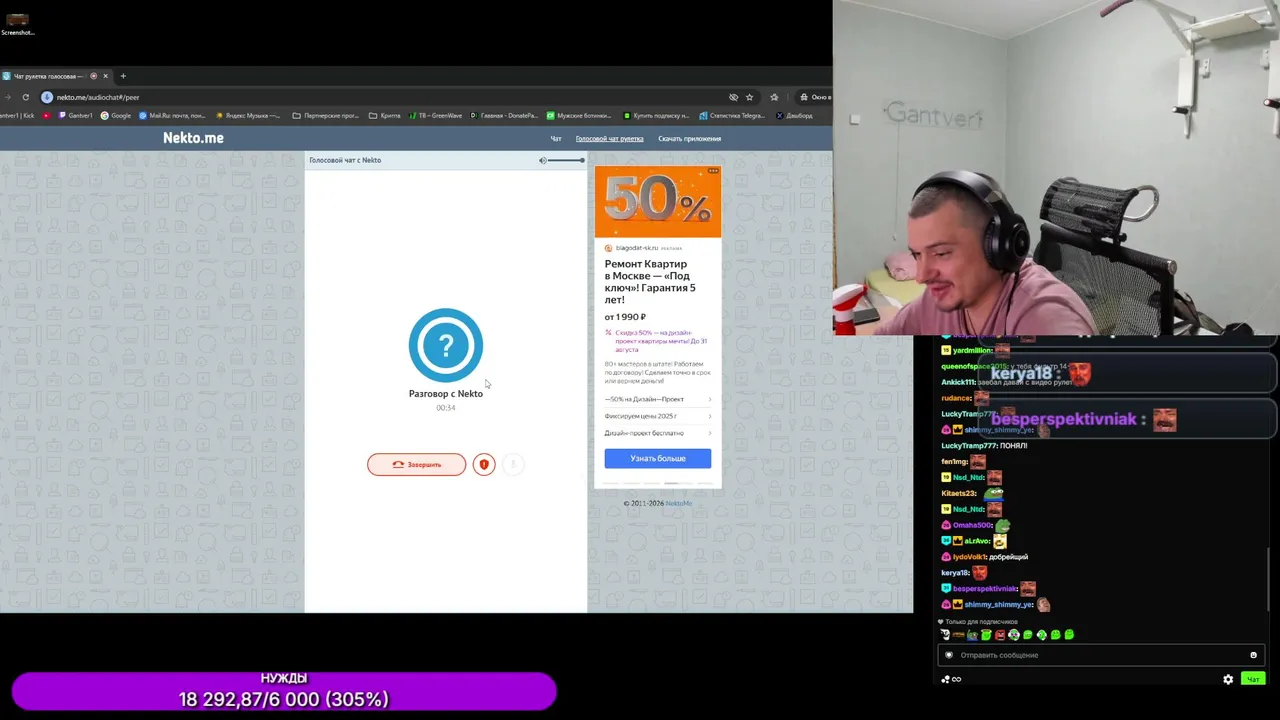Click username Kitaets23 in chat
The height and width of the screenshot is (720, 1280).
(958, 493)
